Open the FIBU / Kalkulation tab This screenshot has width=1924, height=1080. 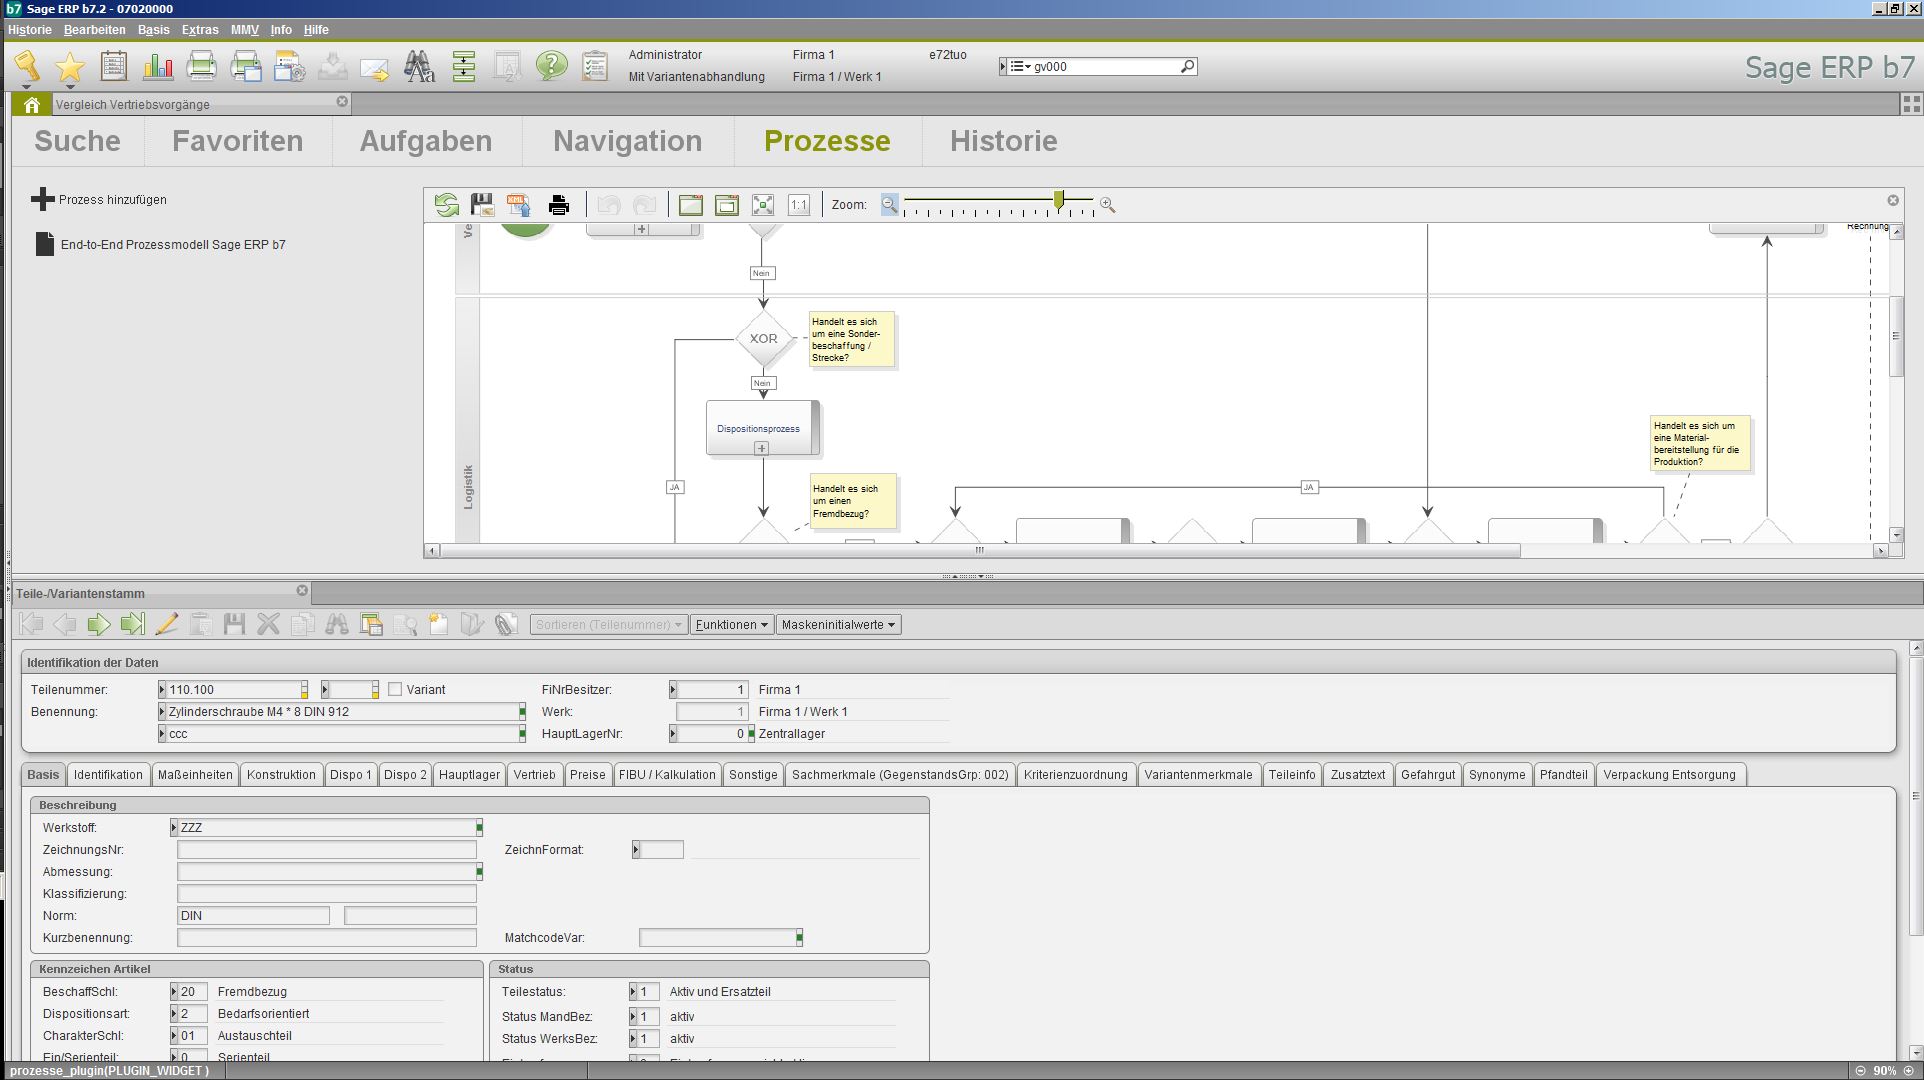click(x=667, y=775)
